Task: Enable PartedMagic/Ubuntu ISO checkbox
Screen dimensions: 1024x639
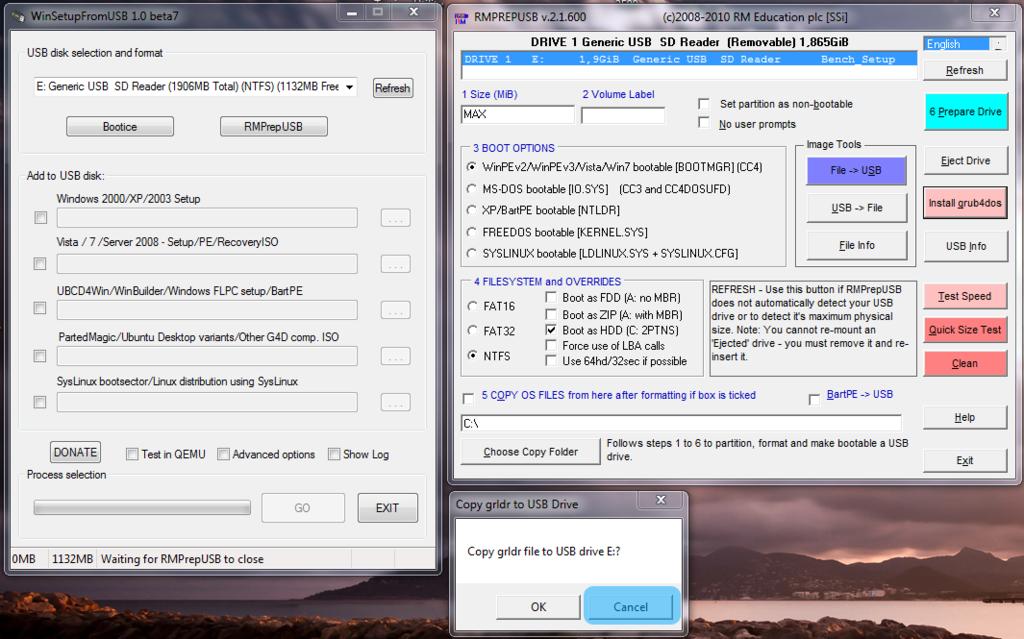Action: pyautogui.click(x=40, y=355)
